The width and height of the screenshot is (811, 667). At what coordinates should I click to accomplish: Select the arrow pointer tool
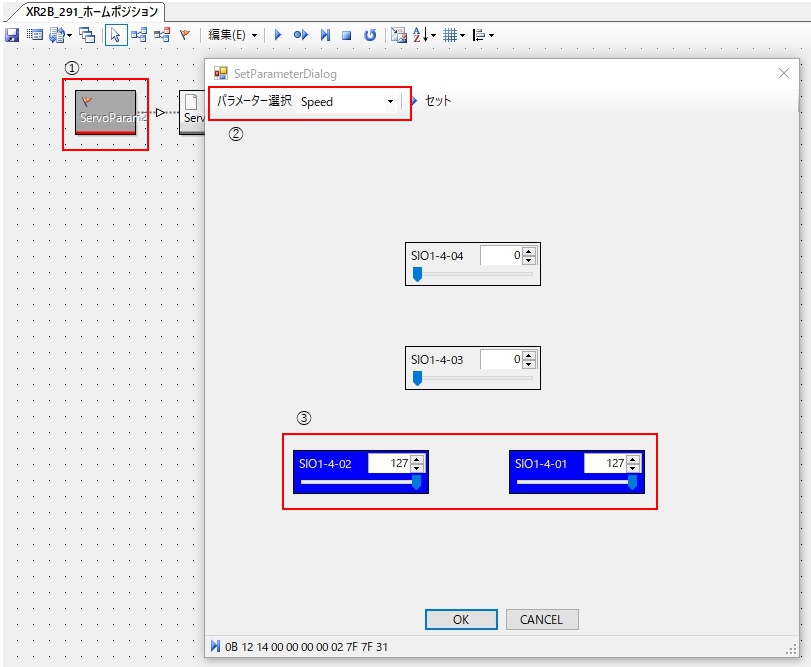tap(116, 35)
